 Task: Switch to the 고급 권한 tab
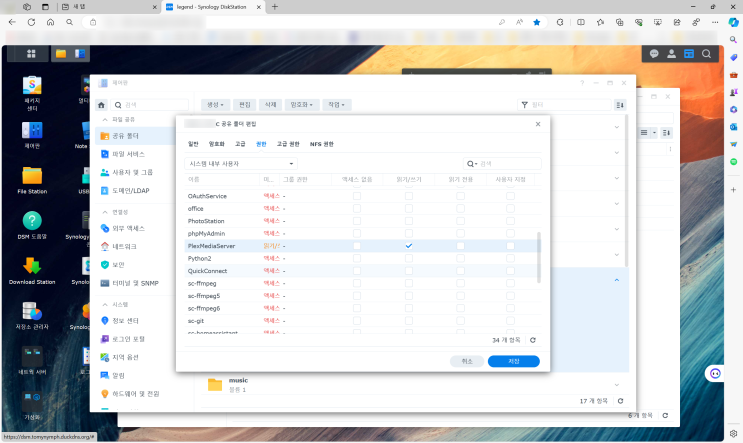(x=288, y=144)
